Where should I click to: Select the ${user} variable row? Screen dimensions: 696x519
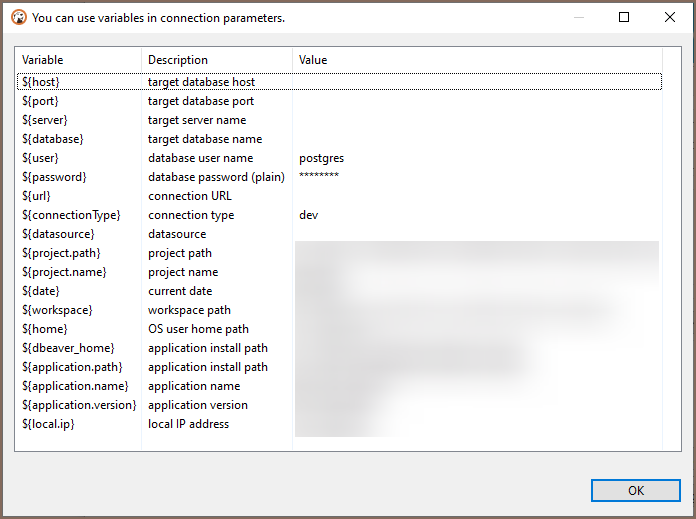coord(41,158)
